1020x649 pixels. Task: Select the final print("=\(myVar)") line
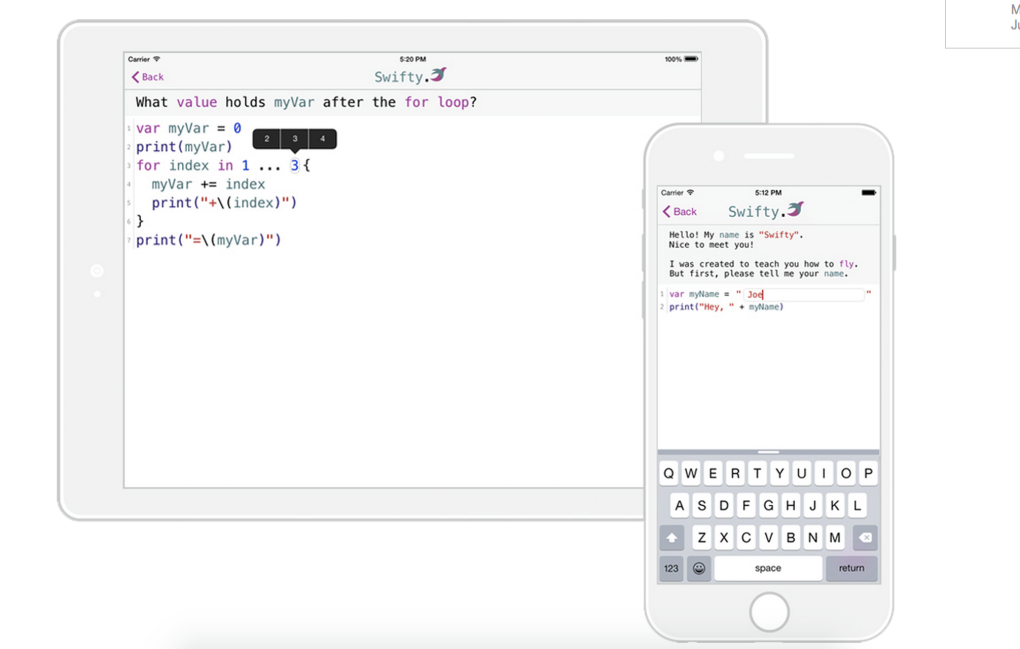208,240
